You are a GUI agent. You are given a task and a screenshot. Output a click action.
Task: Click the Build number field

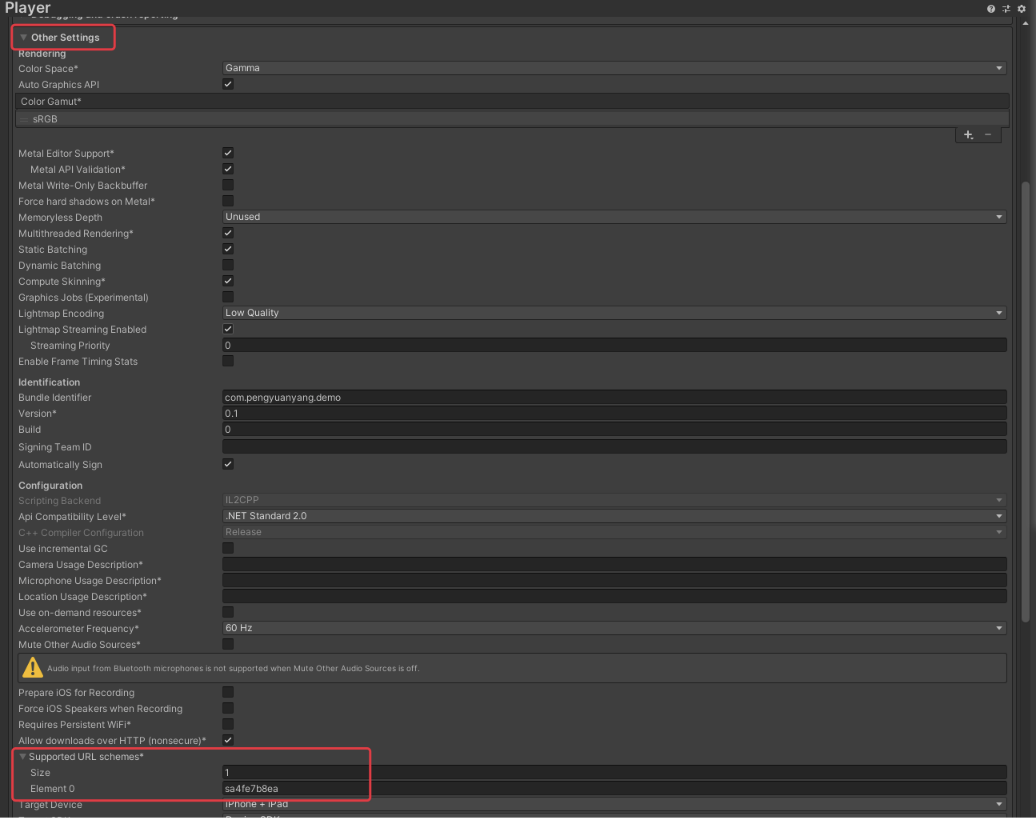(614, 429)
